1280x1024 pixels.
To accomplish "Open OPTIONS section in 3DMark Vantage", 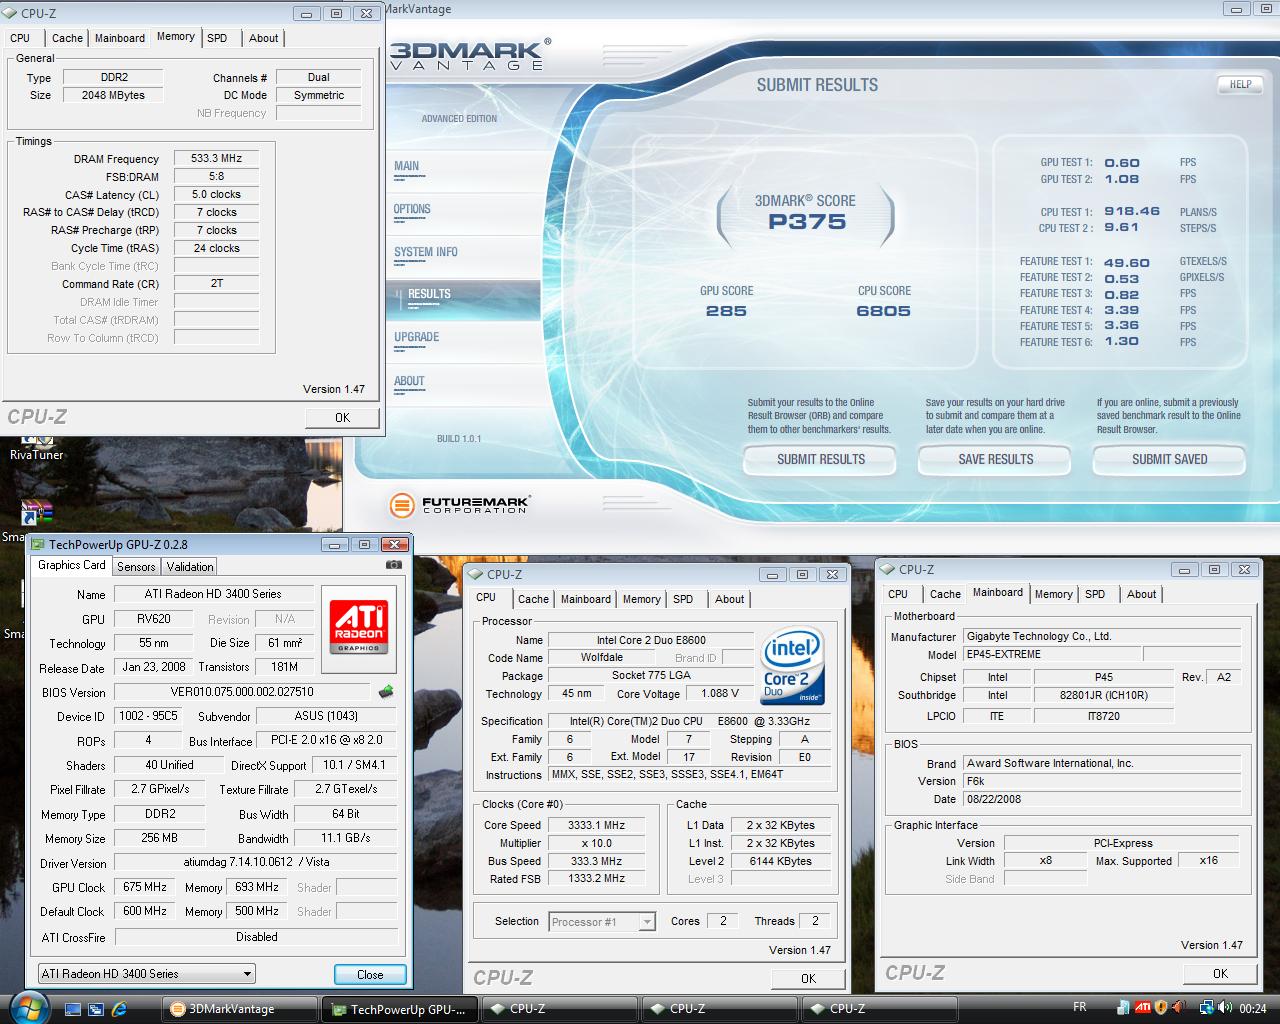I will coord(412,209).
